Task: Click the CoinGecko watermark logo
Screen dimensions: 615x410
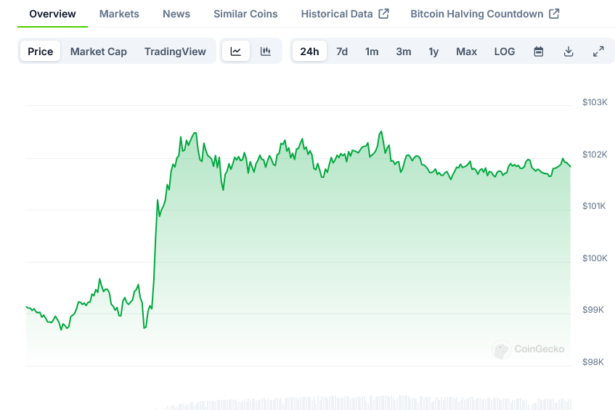Action: (529, 349)
